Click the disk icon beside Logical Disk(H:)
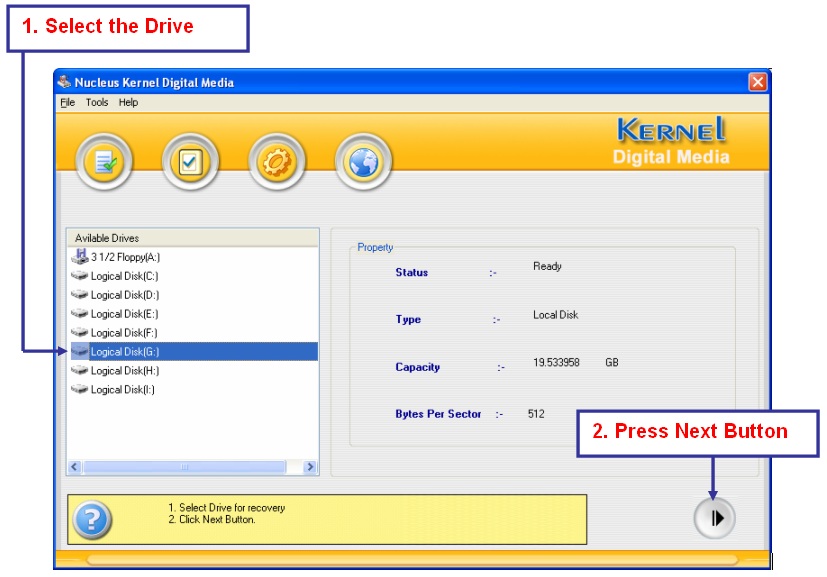This screenshot has height=577, width=827. pos(80,370)
